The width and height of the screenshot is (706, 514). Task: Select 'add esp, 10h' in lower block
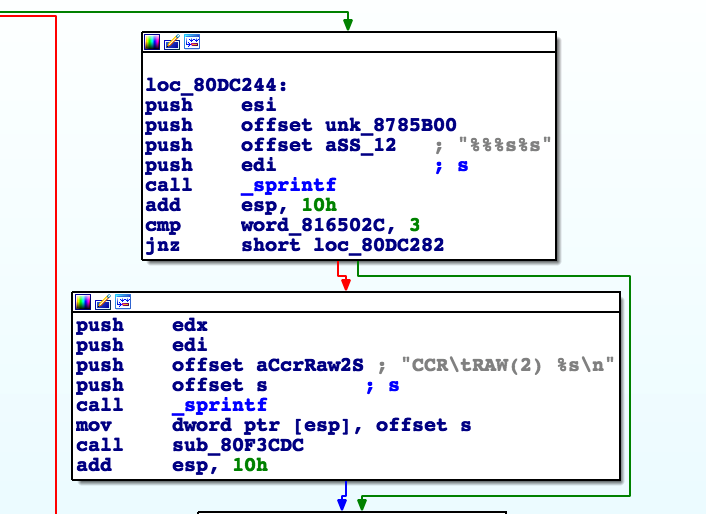pos(172,465)
